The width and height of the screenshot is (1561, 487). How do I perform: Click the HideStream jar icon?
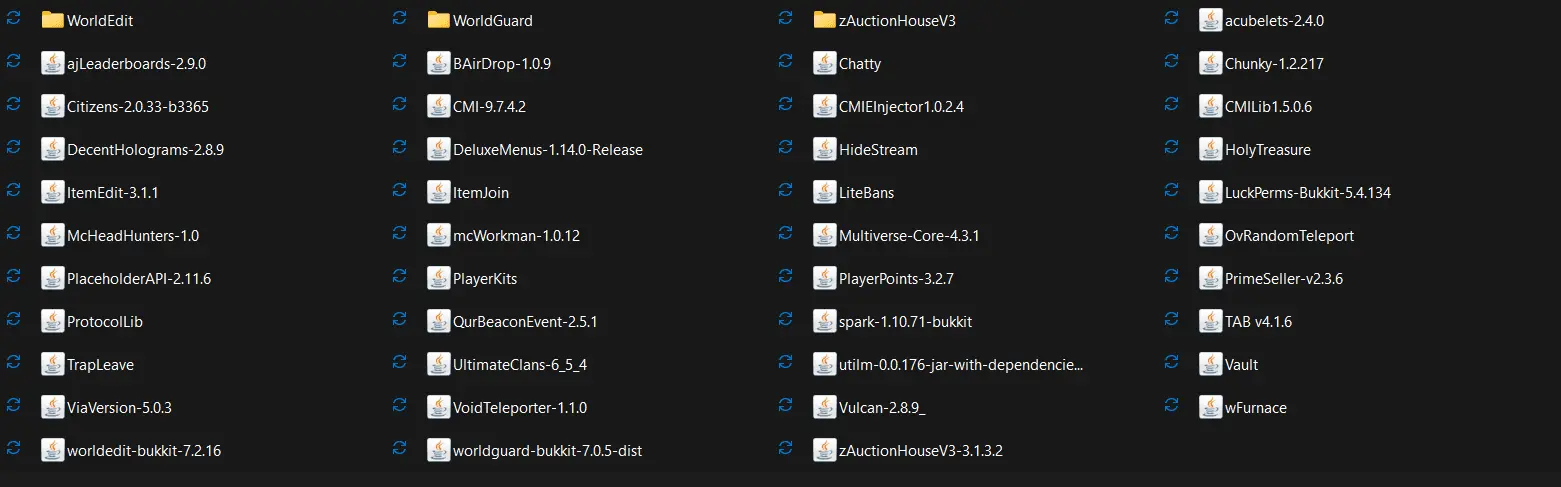[825, 149]
